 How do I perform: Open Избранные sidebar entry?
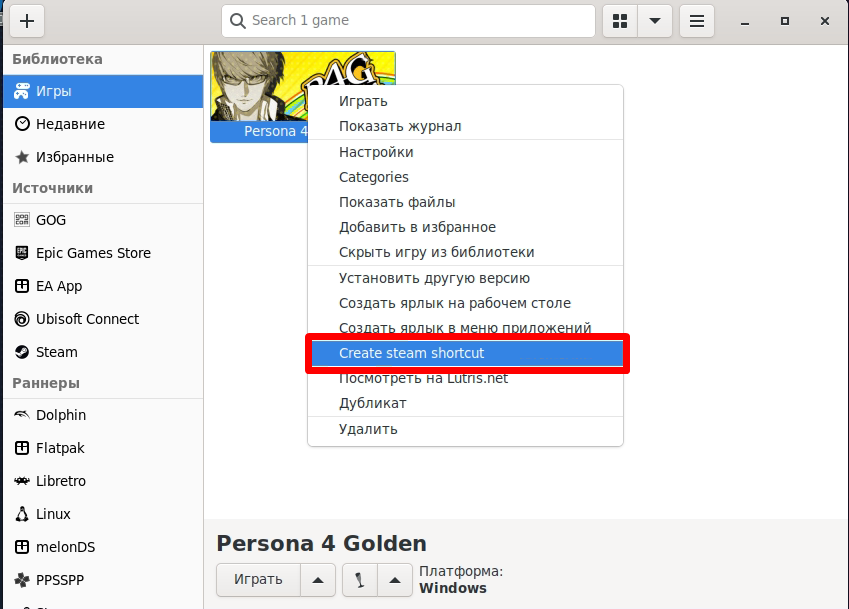coord(103,157)
